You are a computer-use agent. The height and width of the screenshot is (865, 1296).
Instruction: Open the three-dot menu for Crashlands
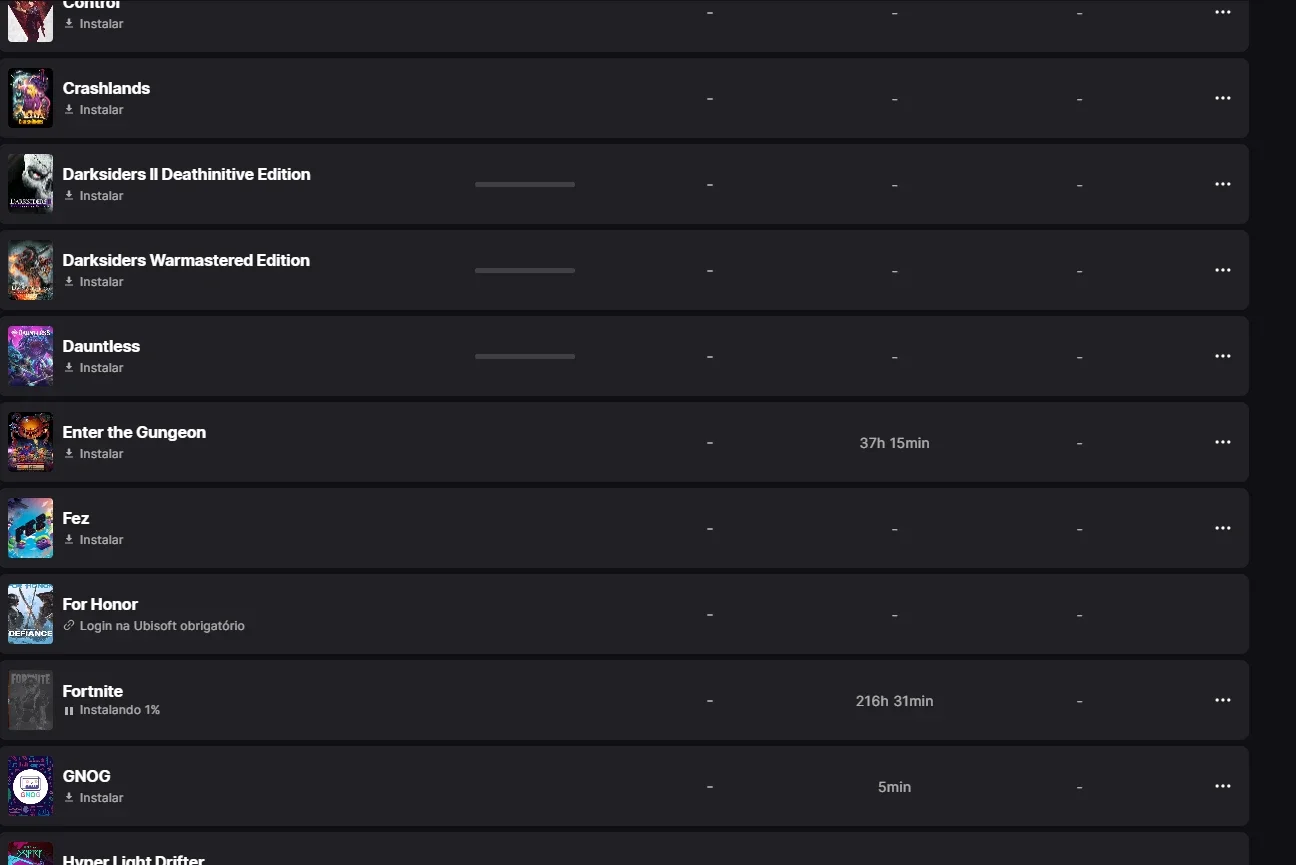[1222, 98]
